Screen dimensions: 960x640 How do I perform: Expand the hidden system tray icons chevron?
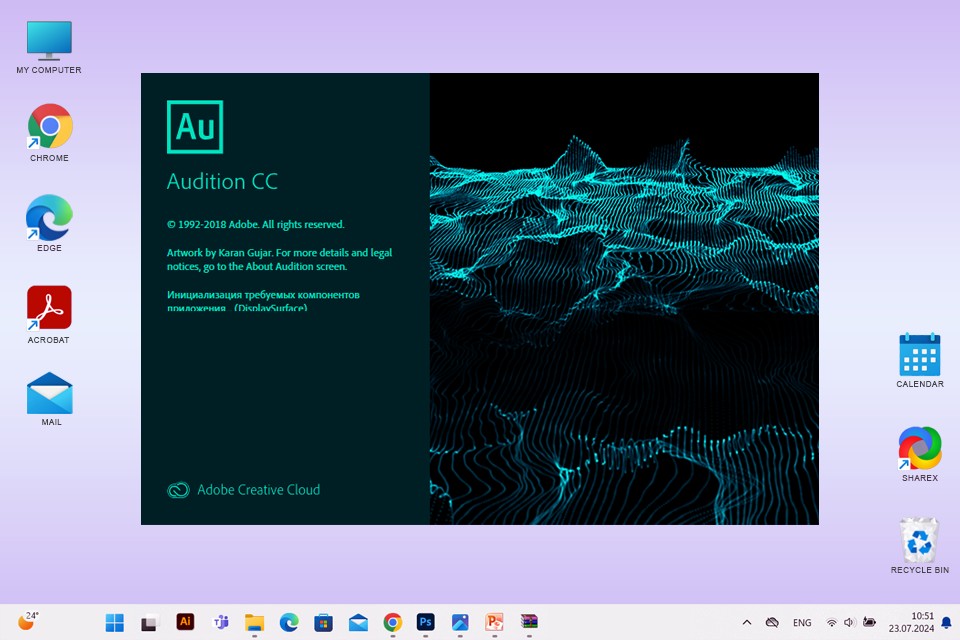746,622
